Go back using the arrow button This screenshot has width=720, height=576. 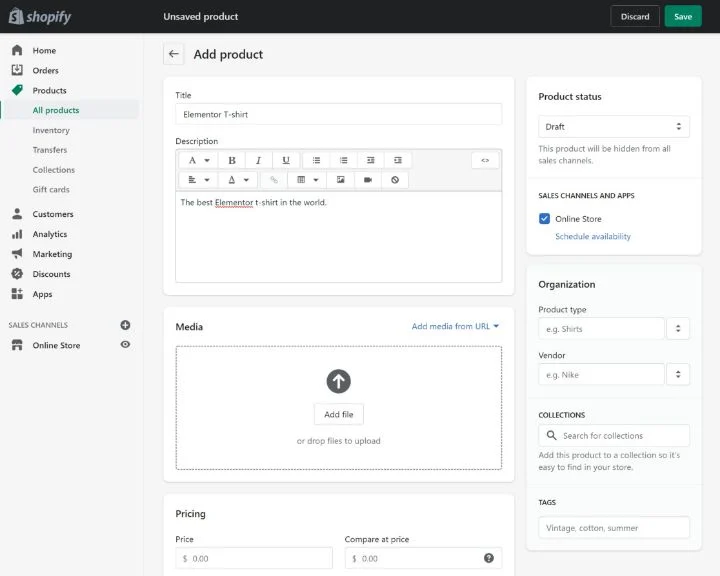point(174,55)
